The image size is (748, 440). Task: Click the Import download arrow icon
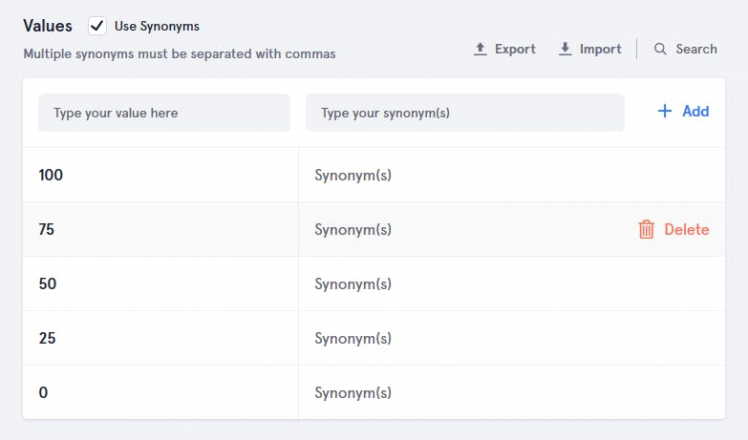pos(565,49)
